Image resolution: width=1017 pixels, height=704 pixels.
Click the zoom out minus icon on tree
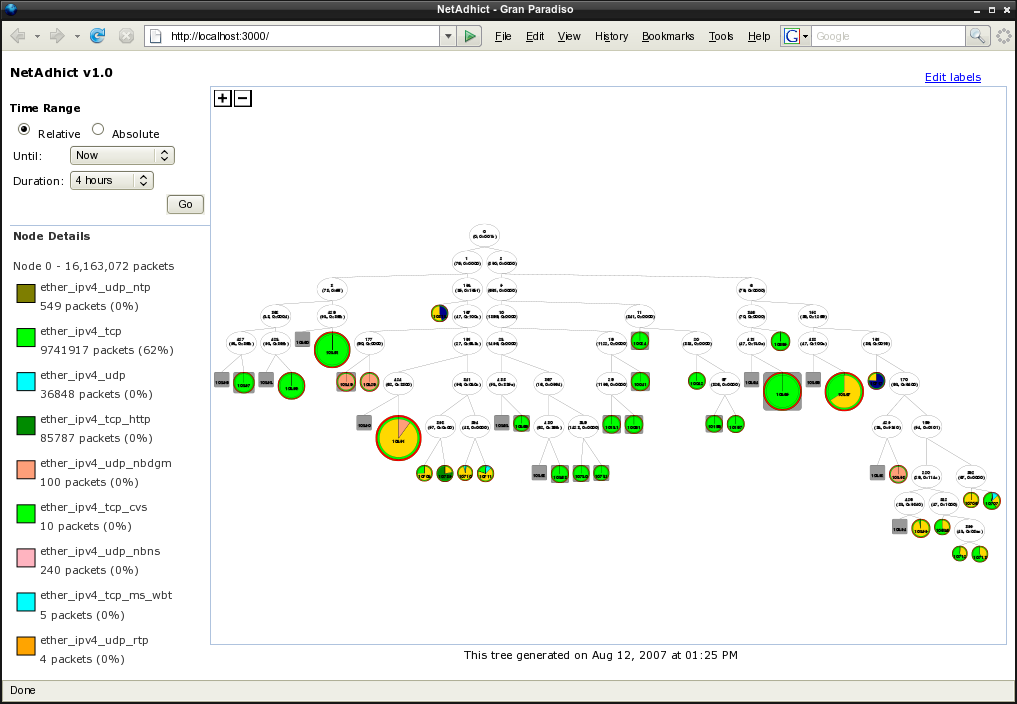tap(242, 98)
